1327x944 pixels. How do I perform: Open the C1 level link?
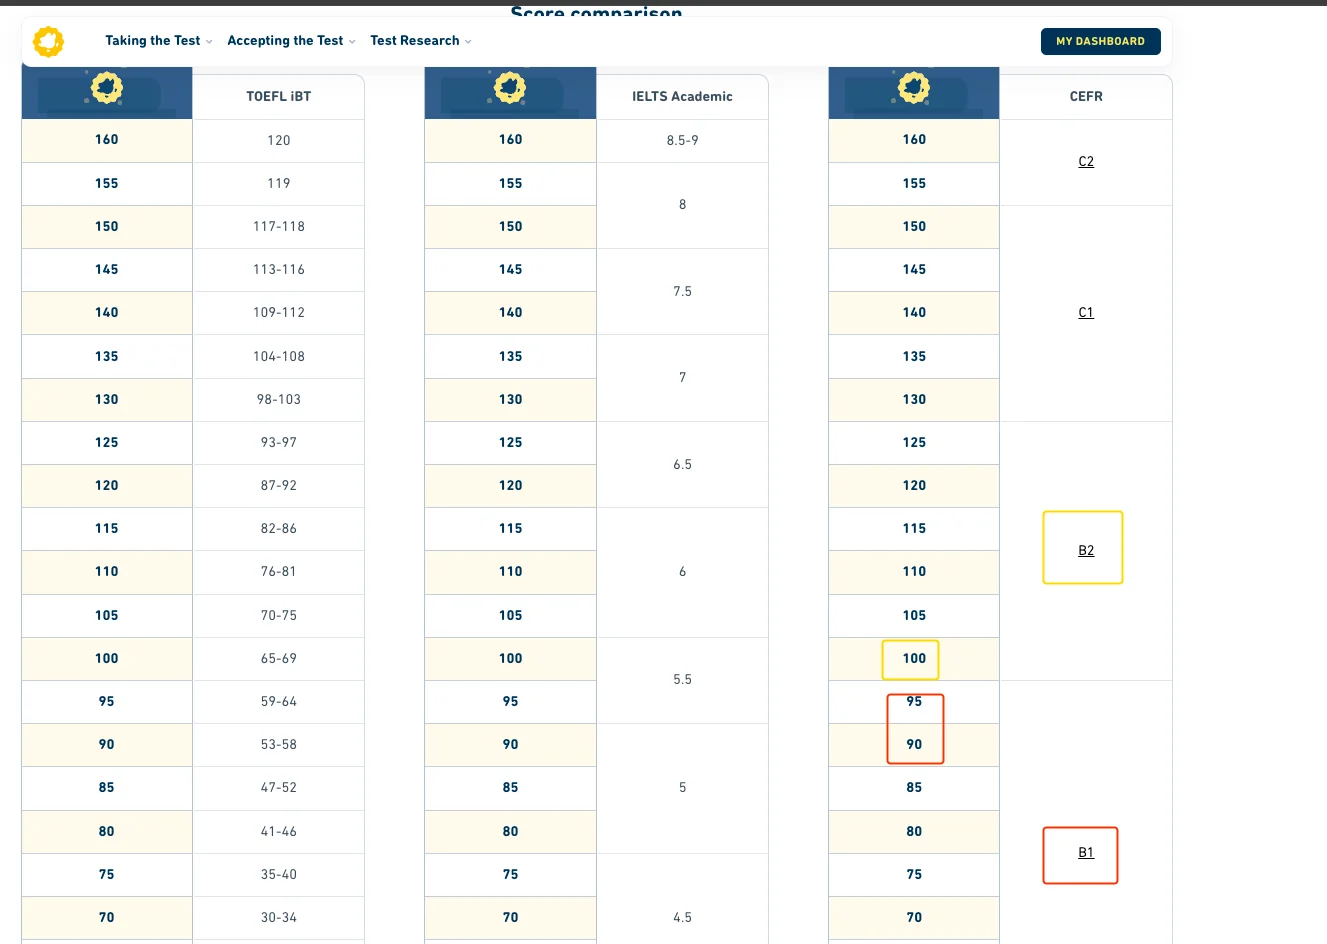click(x=1086, y=313)
